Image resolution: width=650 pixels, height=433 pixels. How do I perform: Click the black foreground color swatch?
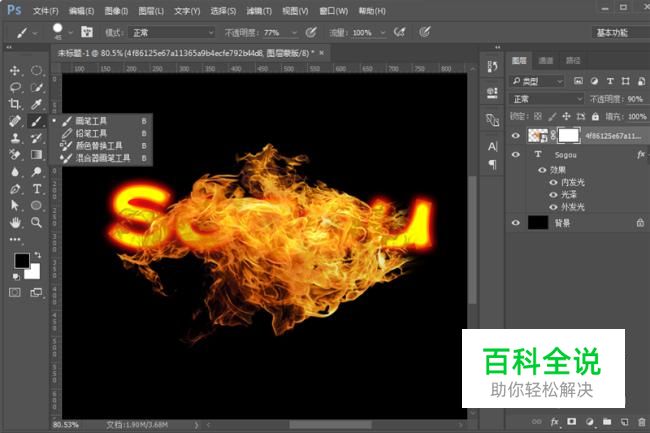[21, 260]
